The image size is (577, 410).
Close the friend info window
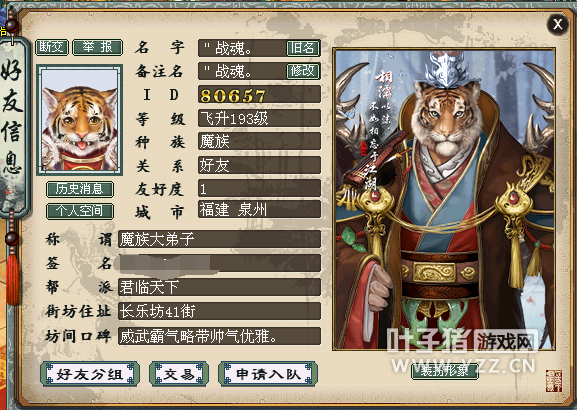pyautogui.click(x=557, y=25)
